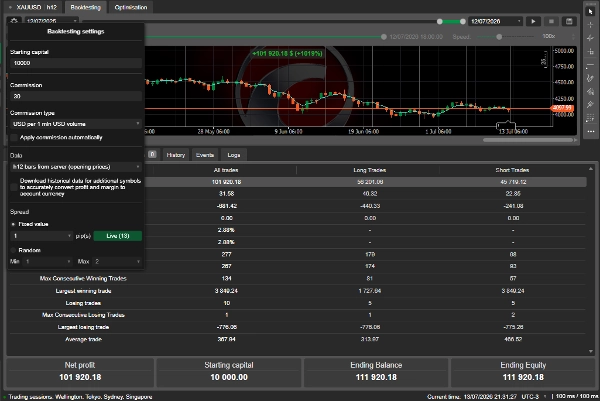Click the orange current price label on price axis

point(562,108)
